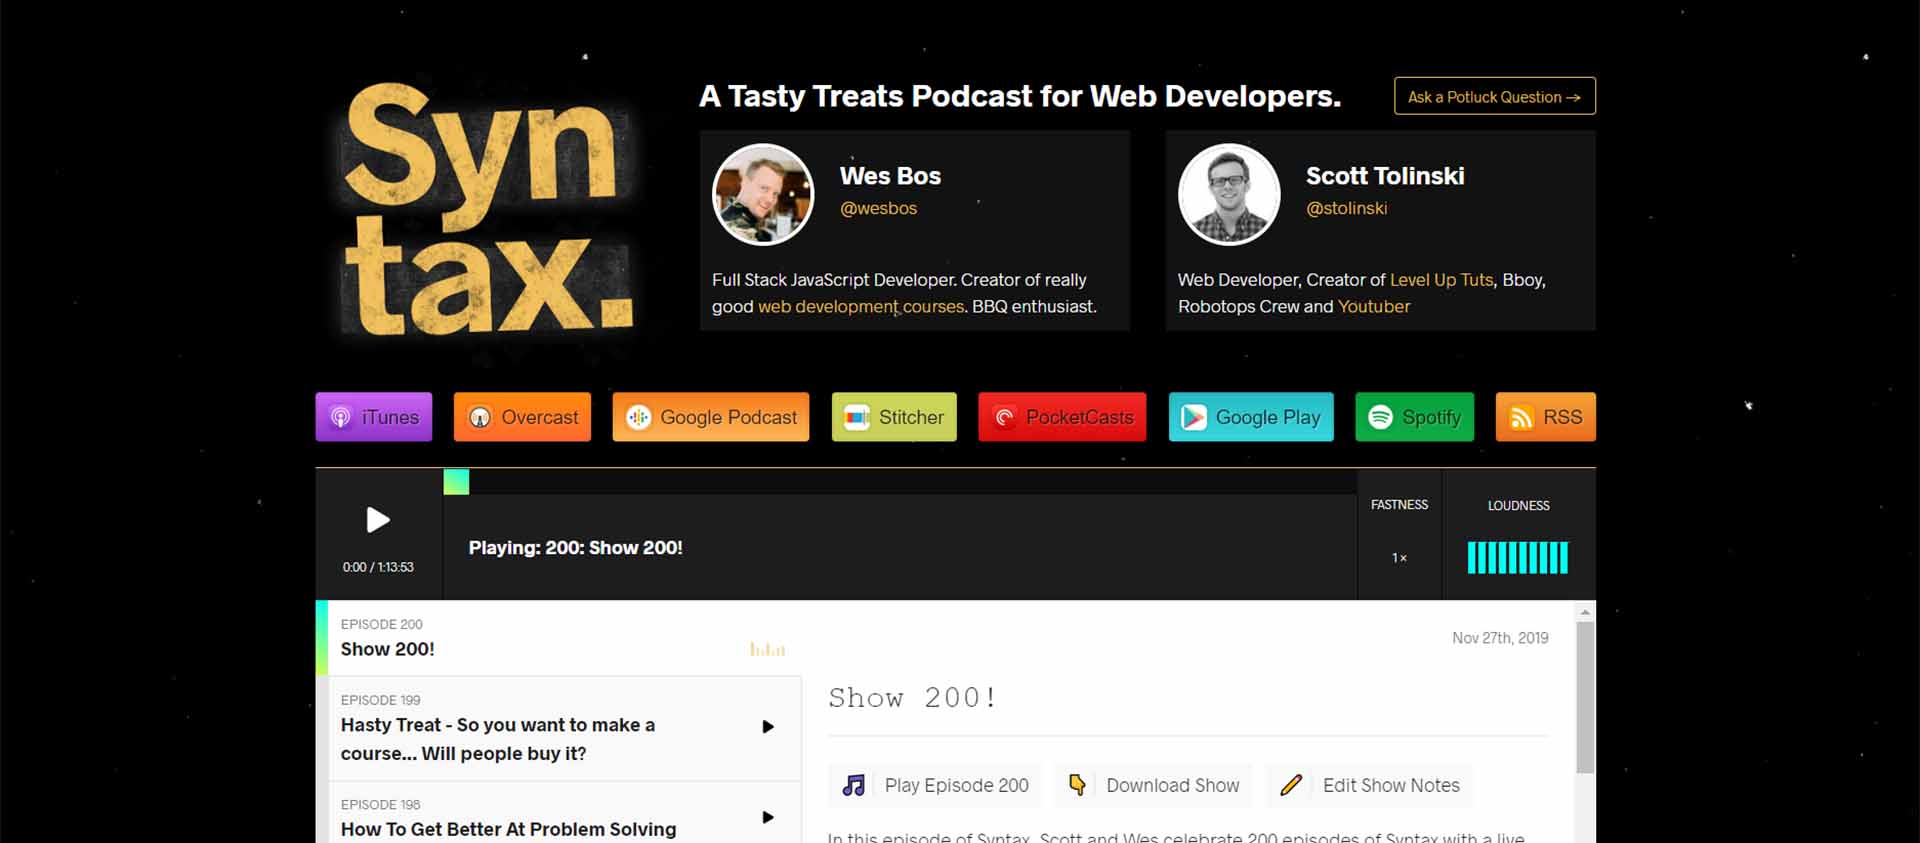Click the Scott Tolinski name heading

1385,176
